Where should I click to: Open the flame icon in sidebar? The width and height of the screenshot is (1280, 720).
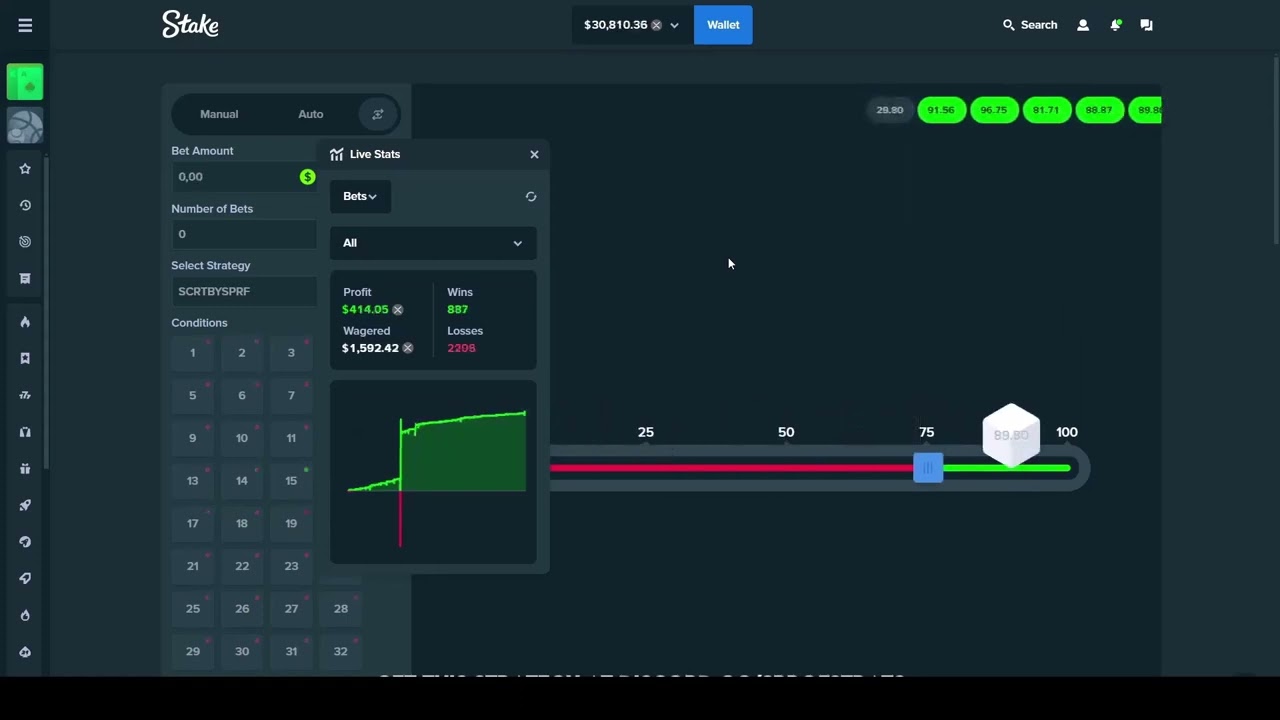[25, 322]
